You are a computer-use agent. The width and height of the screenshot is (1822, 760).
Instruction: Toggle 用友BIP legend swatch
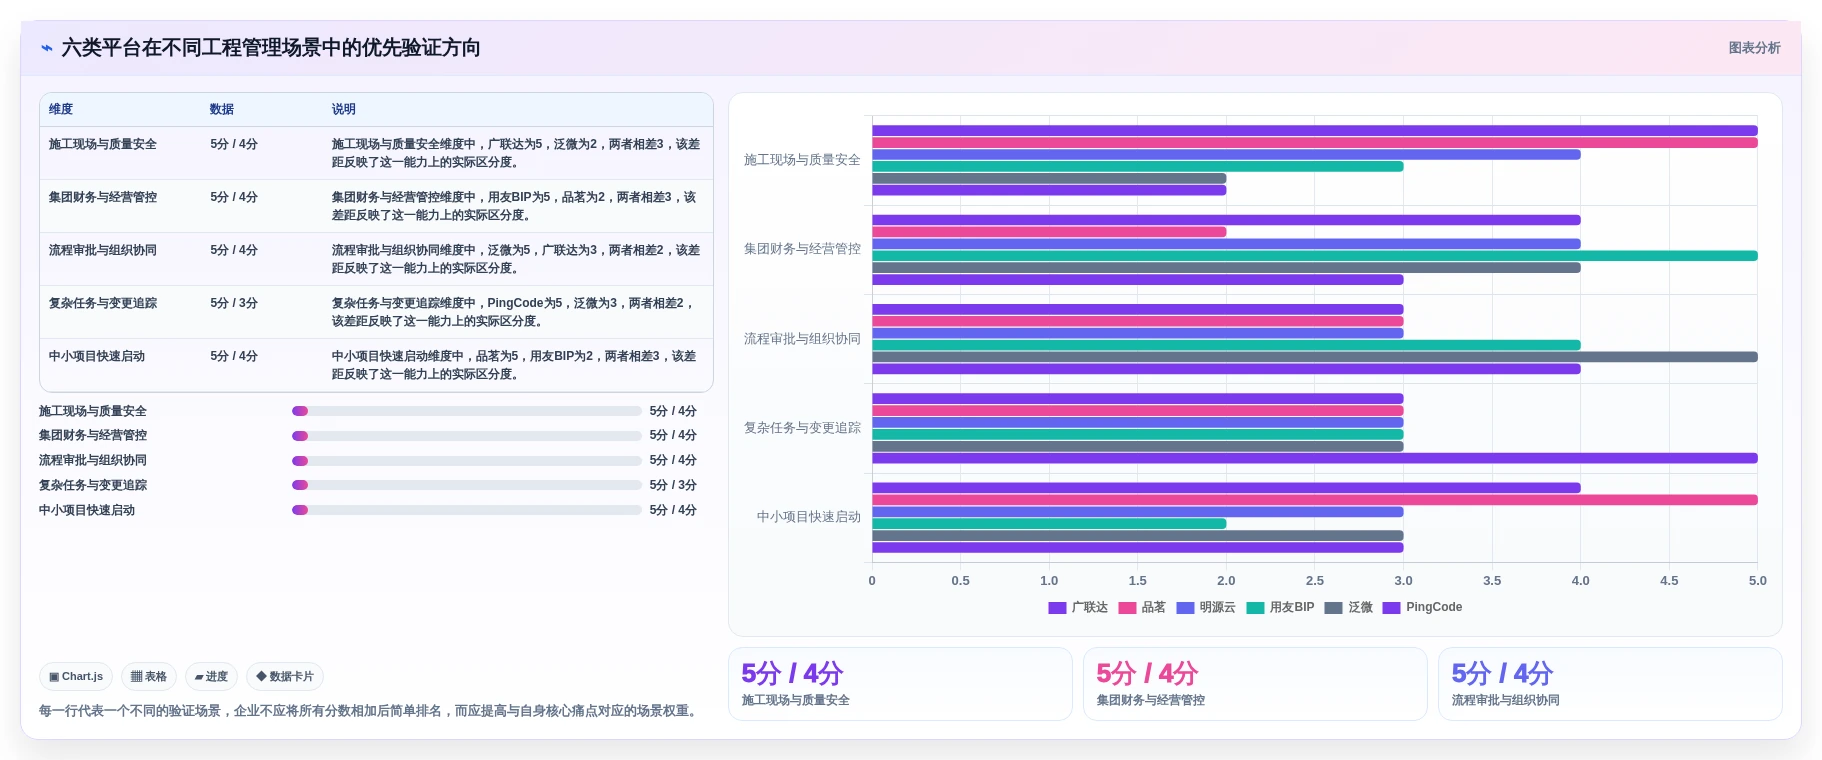click(1255, 608)
